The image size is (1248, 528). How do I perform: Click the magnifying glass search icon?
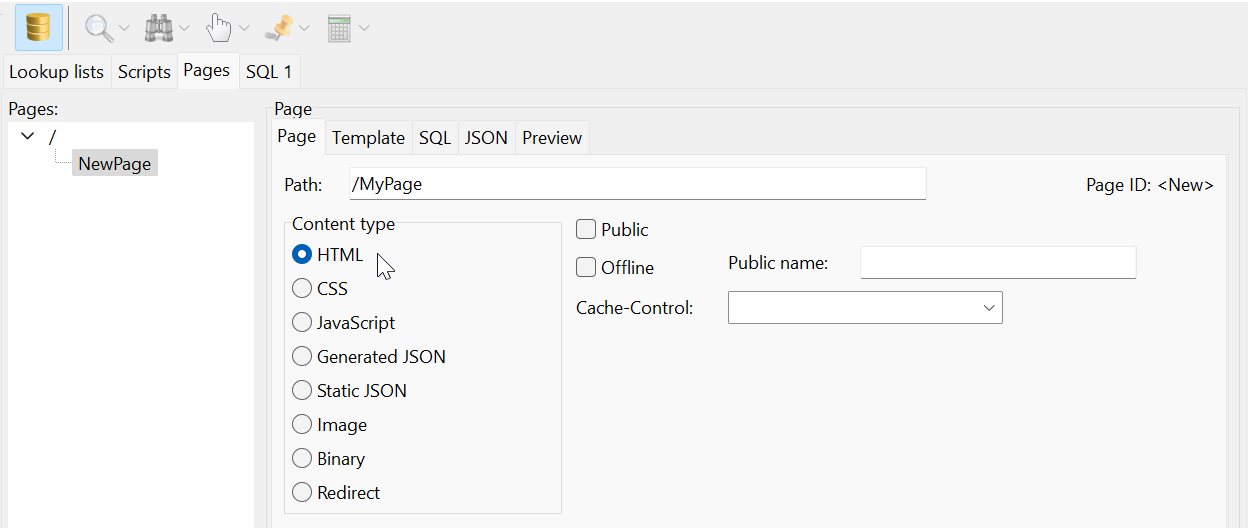98,28
